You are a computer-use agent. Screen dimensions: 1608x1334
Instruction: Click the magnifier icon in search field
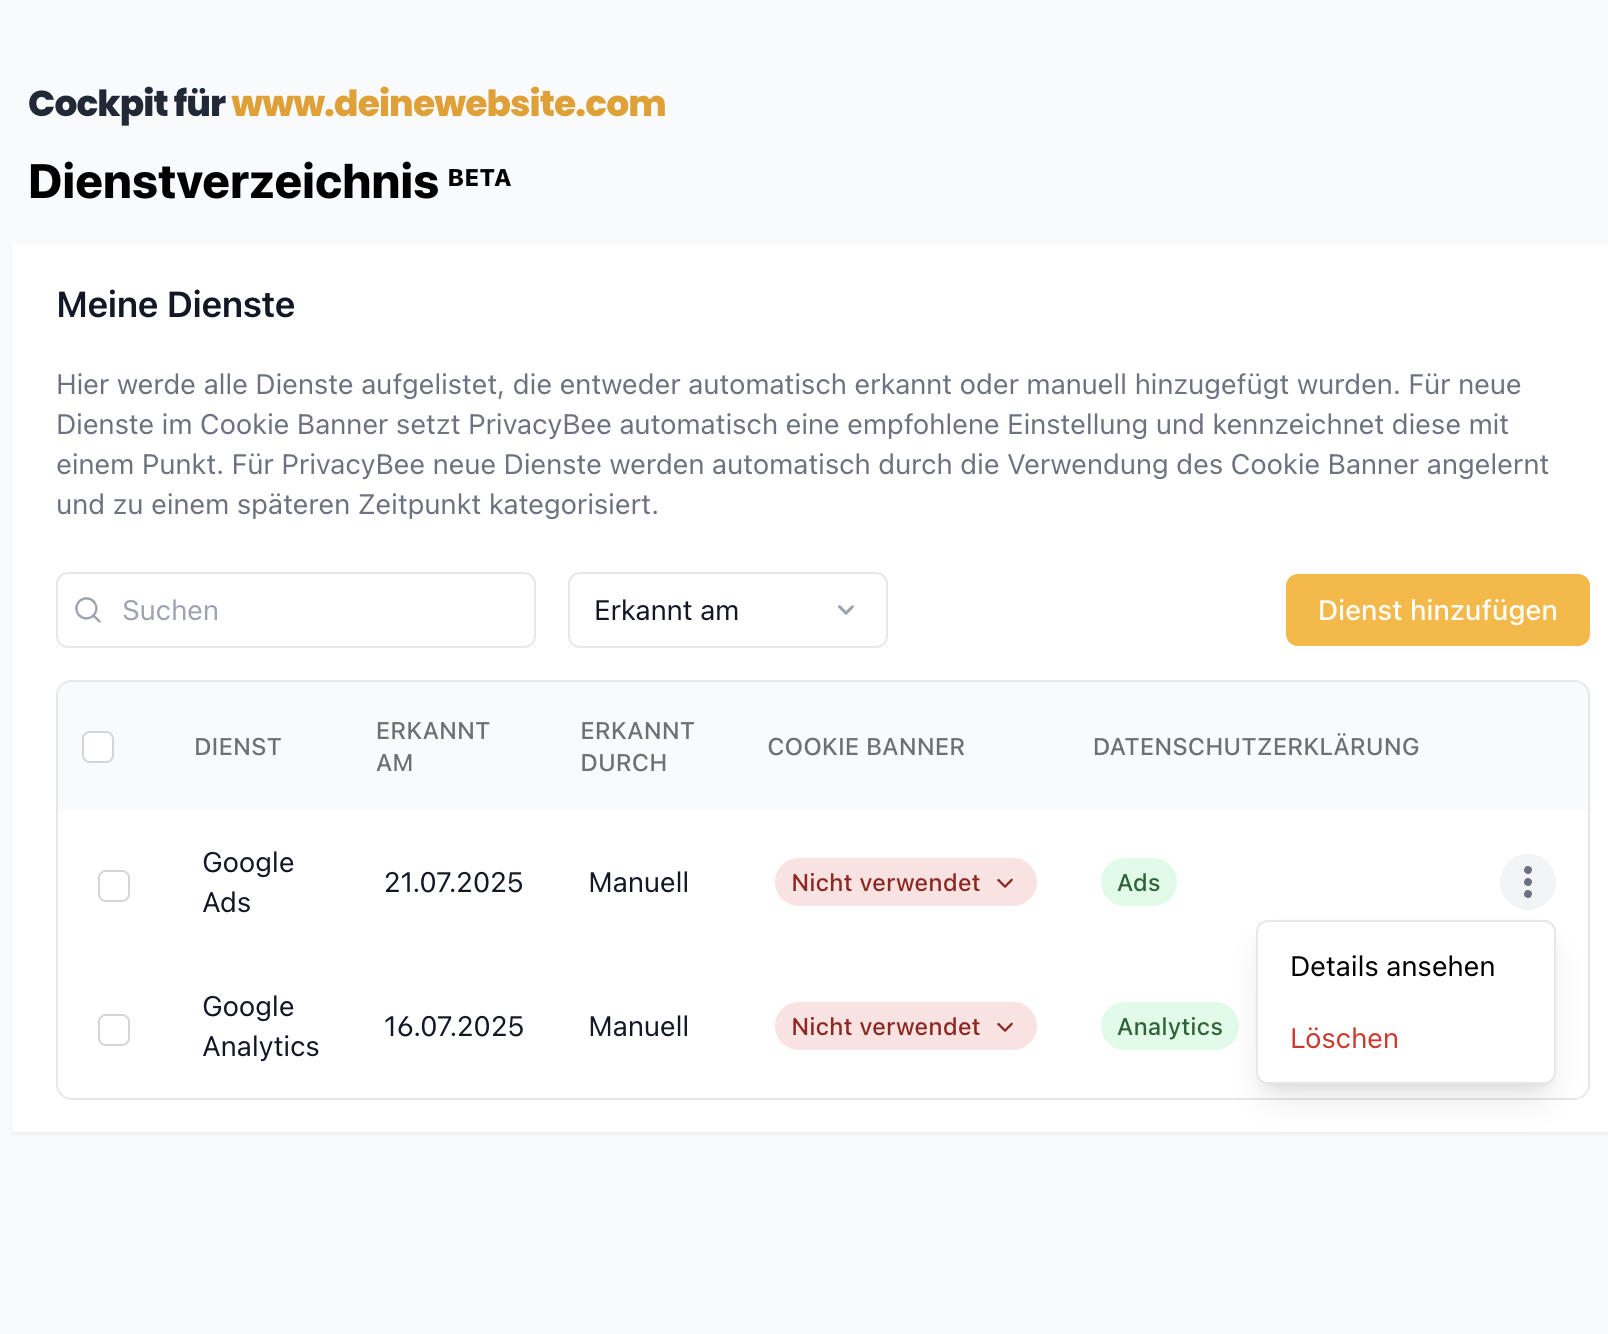[88, 610]
